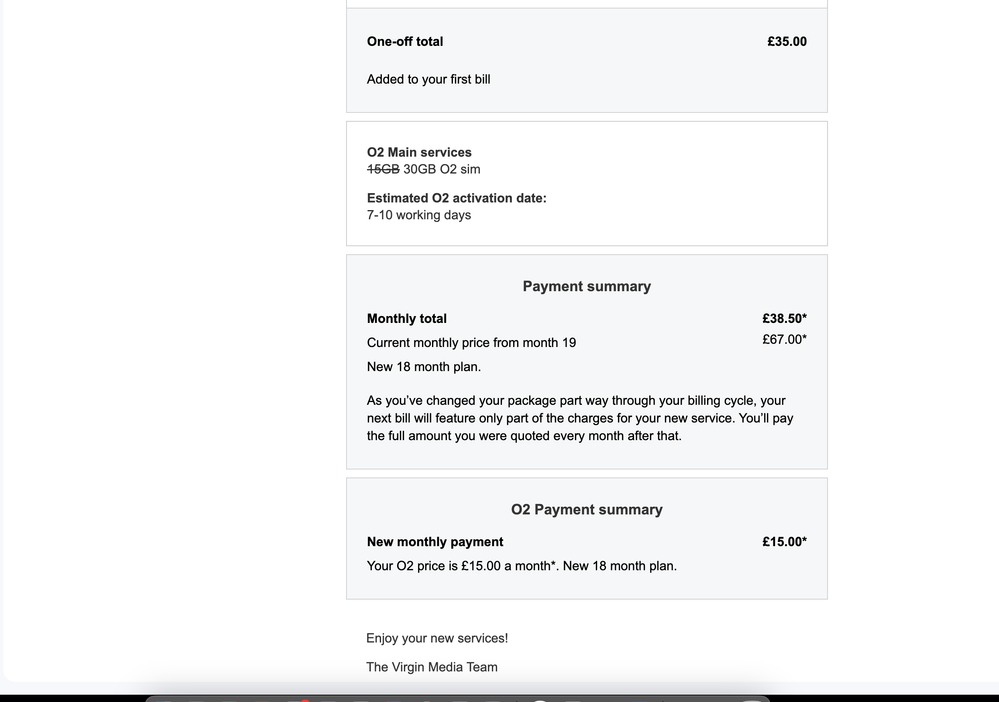The height and width of the screenshot is (702, 999).
Task: Click the 'Added to your first bill' text
Action: (x=428, y=80)
